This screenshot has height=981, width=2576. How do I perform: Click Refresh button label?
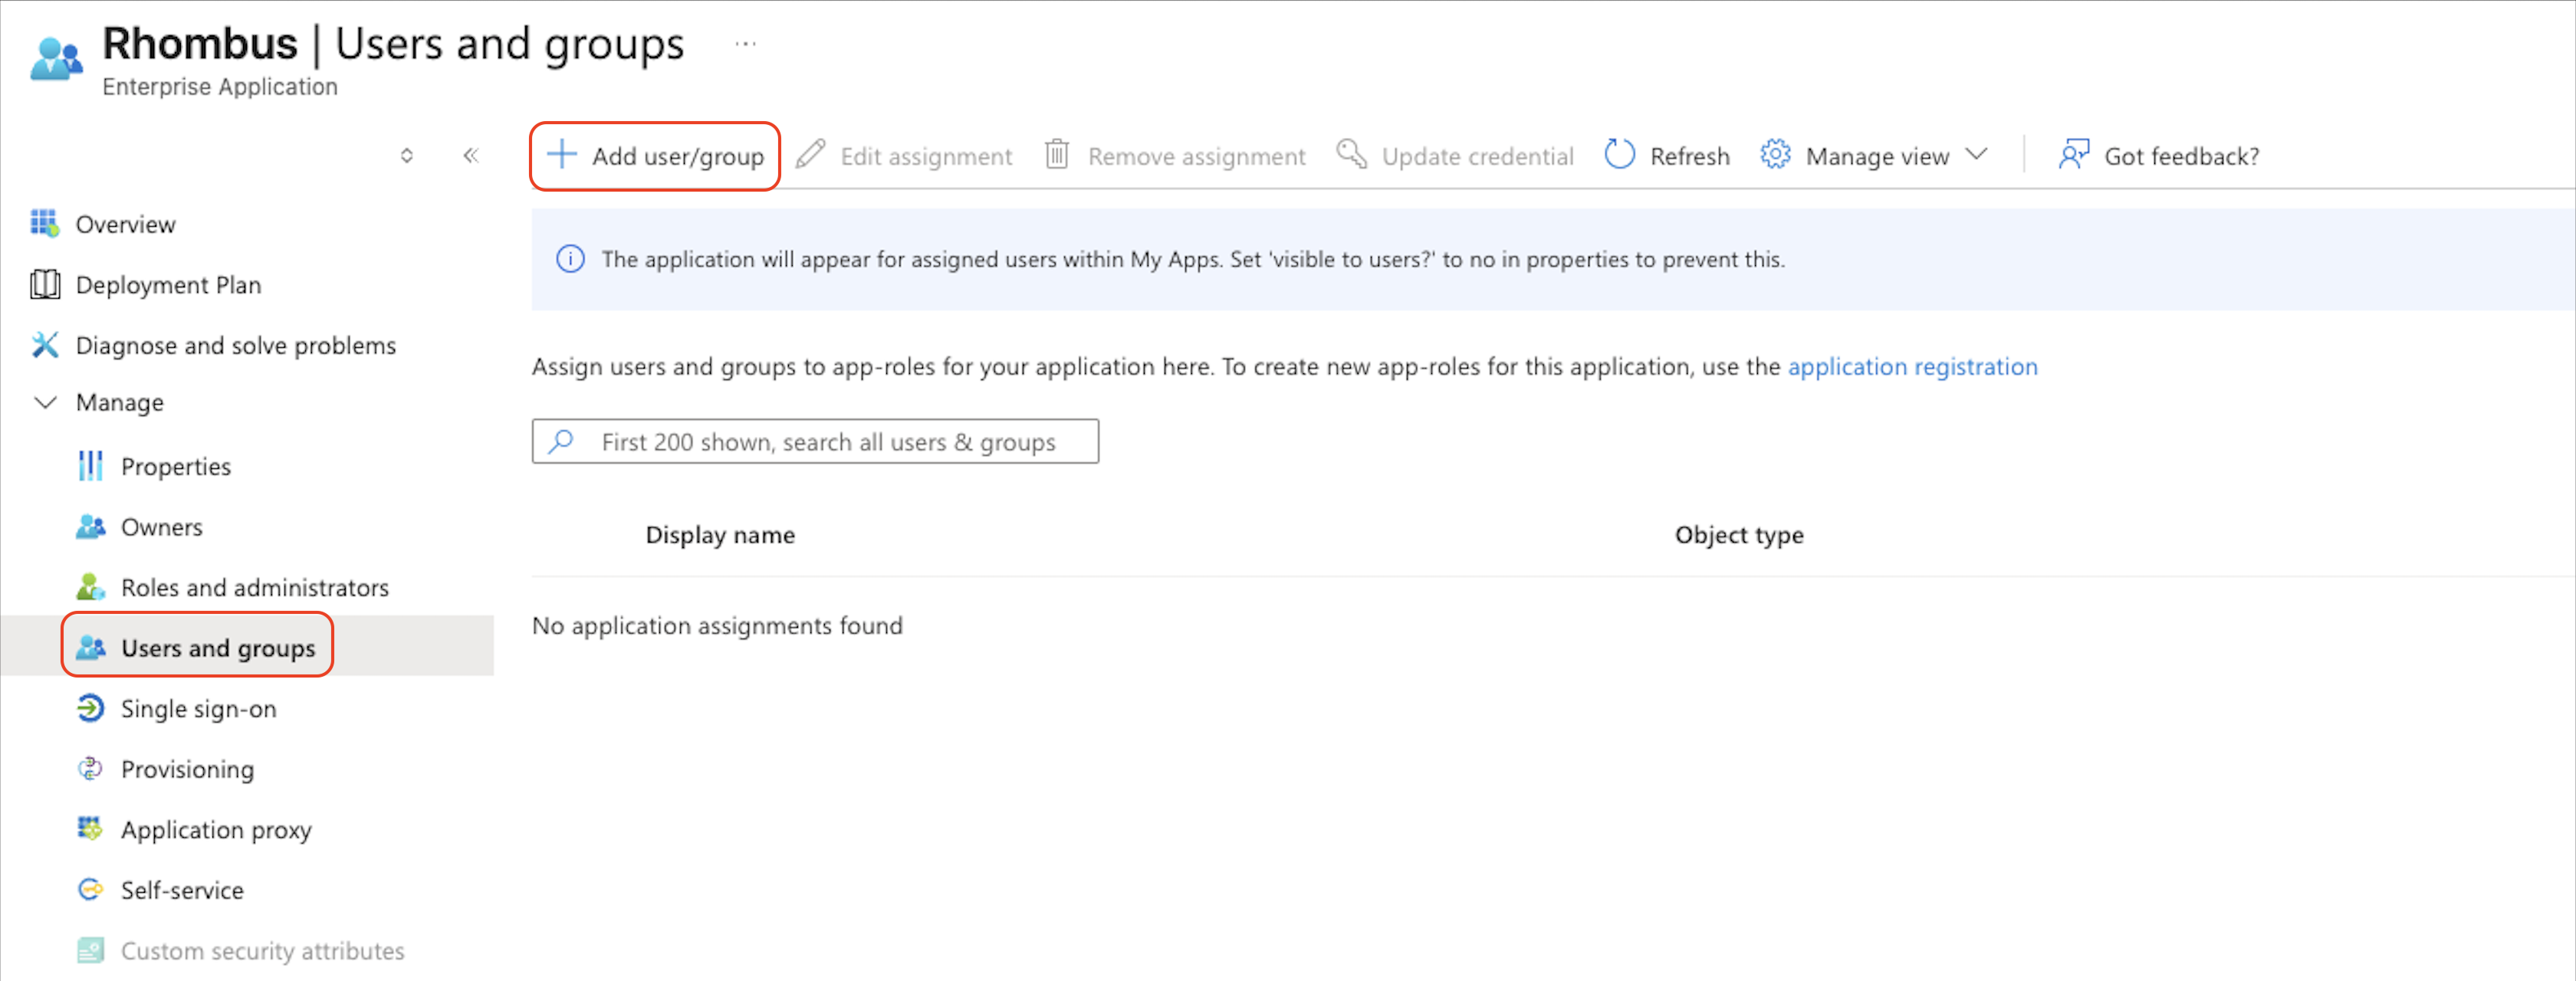[x=1689, y=156]
